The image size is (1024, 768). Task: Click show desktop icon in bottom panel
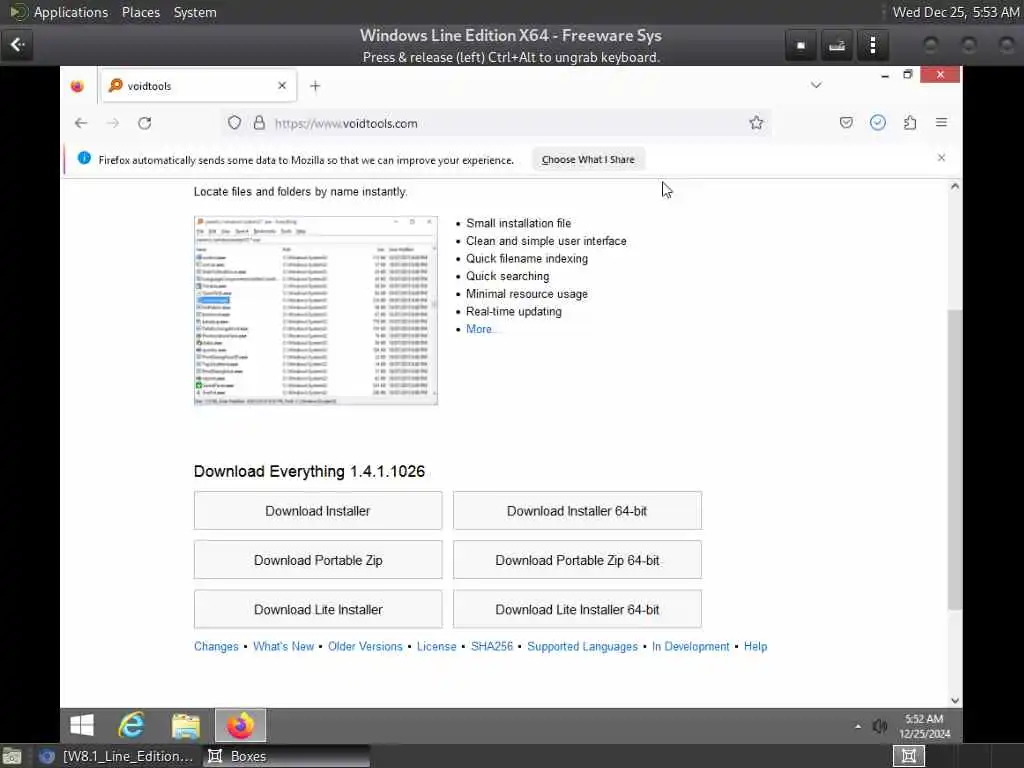click(x=12, y=756)
